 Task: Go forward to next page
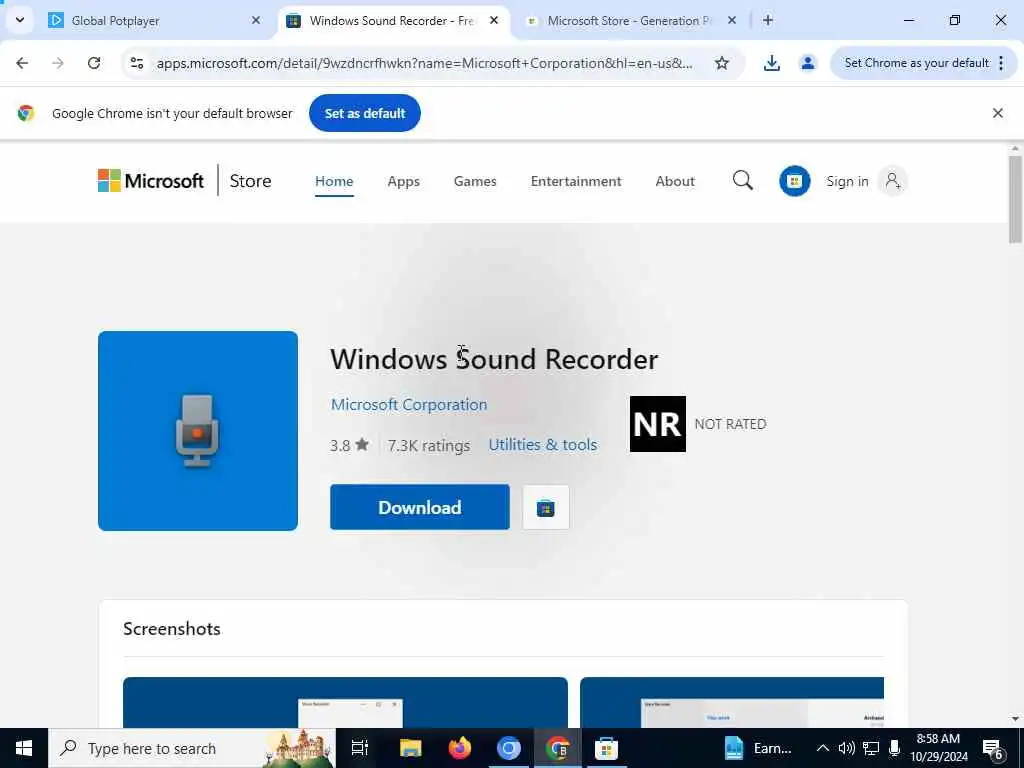[x=58, y=63]
